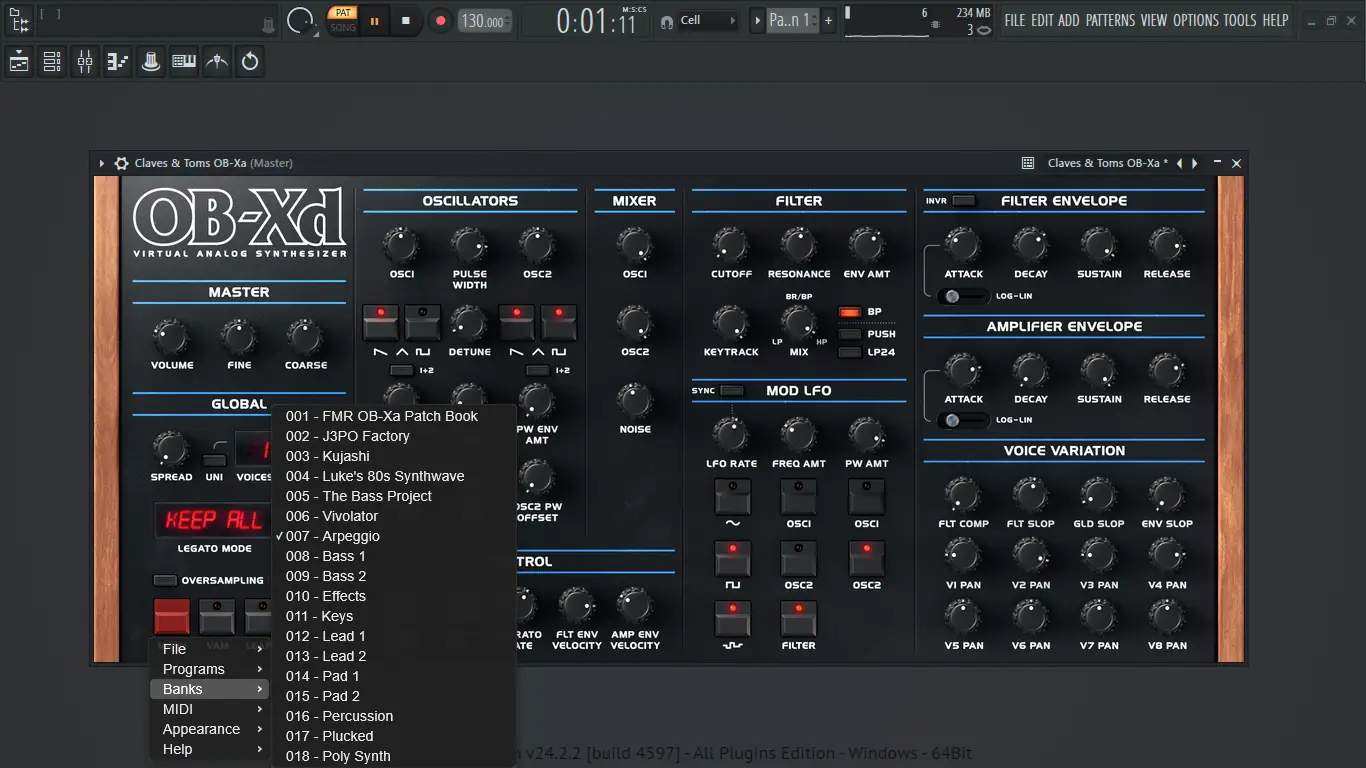Screen dimensions: 1366x768
Task: Click the 130.000 tempo field
Action: [x=483, y=21]
